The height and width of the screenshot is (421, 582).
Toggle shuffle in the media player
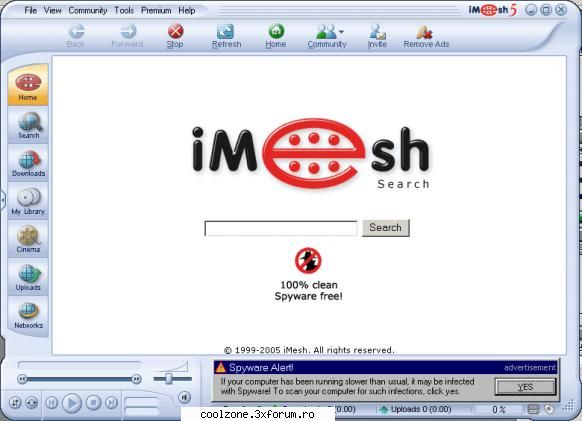[x=15, y=403]
